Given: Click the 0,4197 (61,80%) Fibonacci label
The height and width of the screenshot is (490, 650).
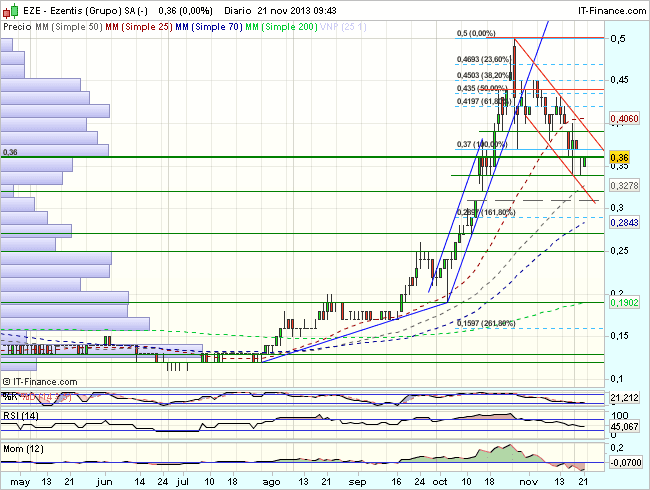Looking at the screenshot, I should (x=482, y=101).
